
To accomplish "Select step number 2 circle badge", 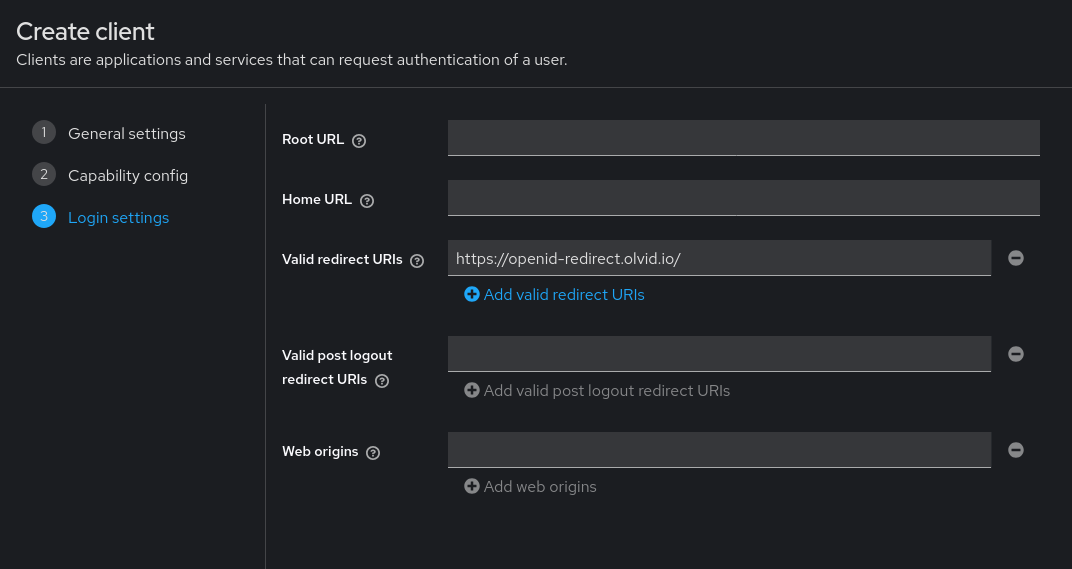I will 44,174.
